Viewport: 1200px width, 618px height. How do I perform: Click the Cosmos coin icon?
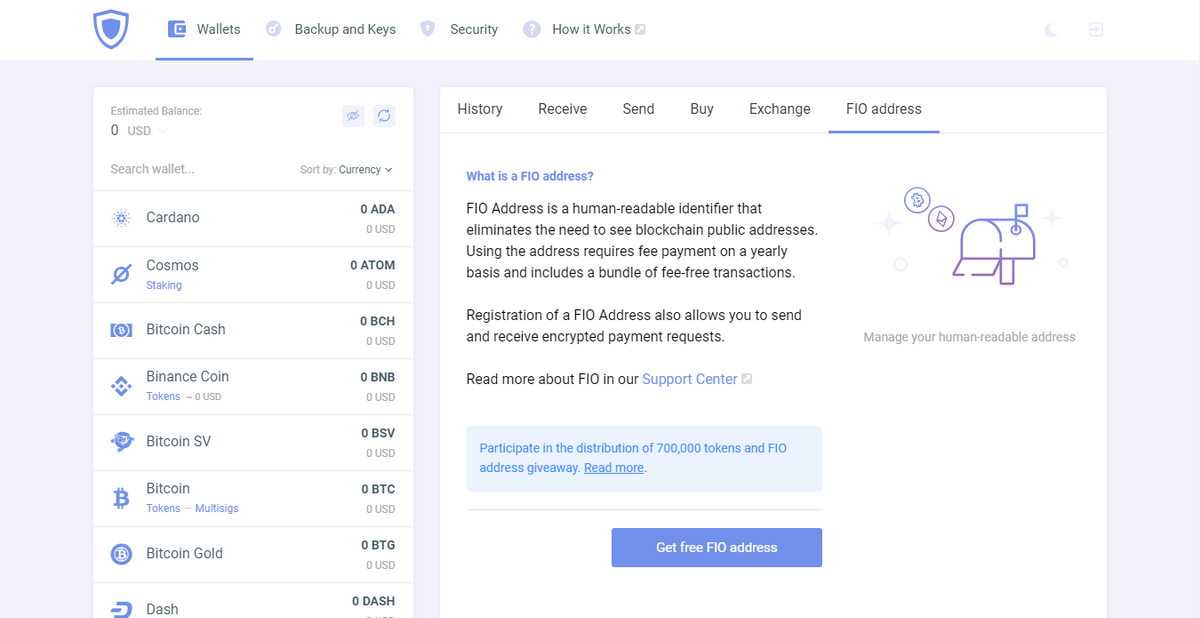point(121,274)
